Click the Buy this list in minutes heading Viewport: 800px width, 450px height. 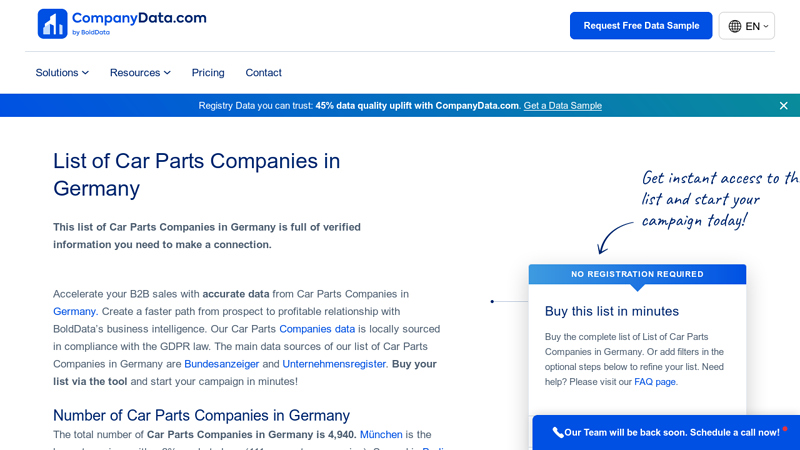click(612, 311)
